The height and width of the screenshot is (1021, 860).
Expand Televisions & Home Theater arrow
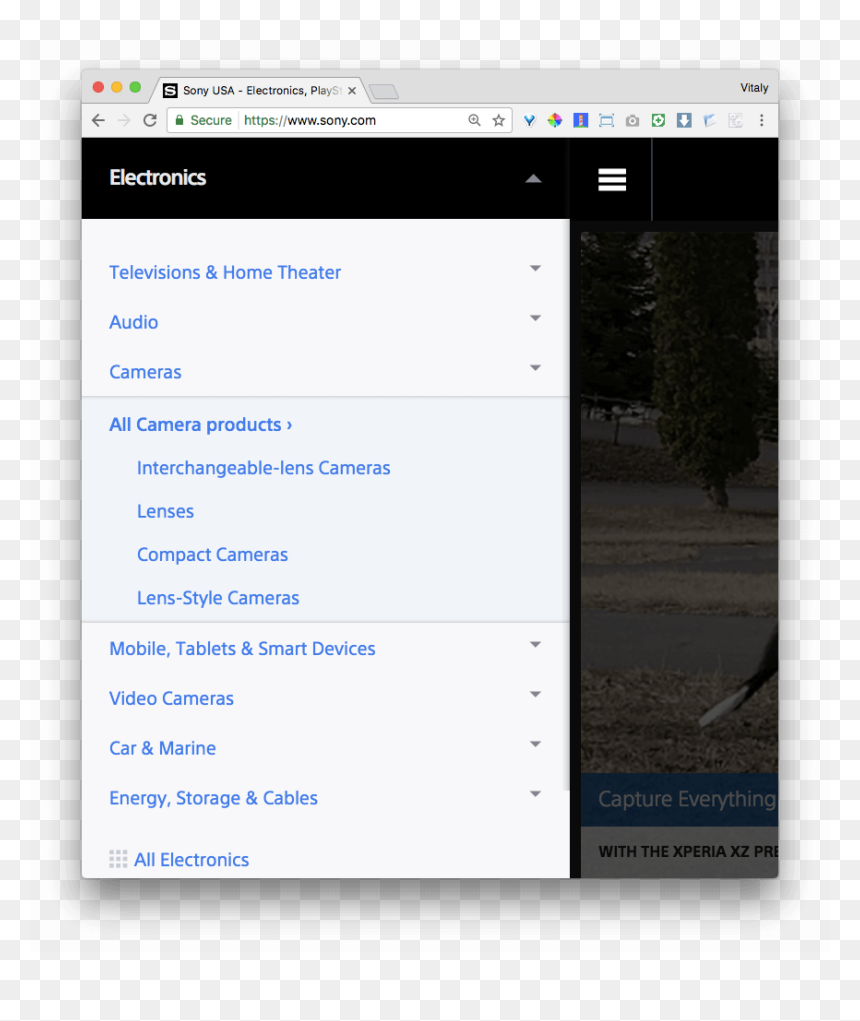click(535, 268)
